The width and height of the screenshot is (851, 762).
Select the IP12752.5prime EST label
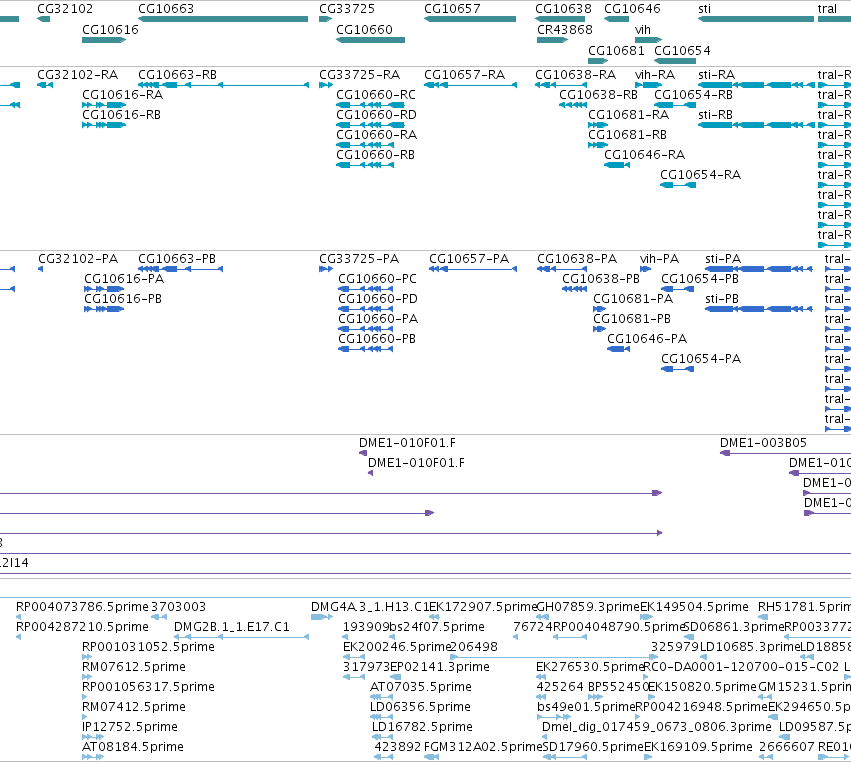coord(130,727)
